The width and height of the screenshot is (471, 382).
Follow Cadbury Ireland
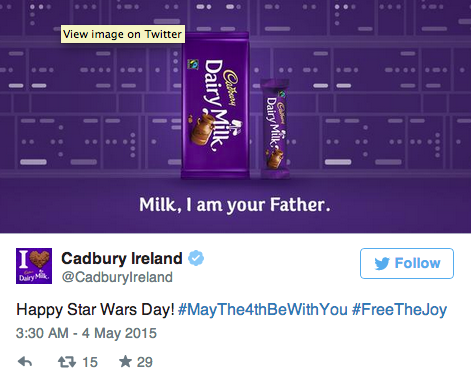pos(407,263)
